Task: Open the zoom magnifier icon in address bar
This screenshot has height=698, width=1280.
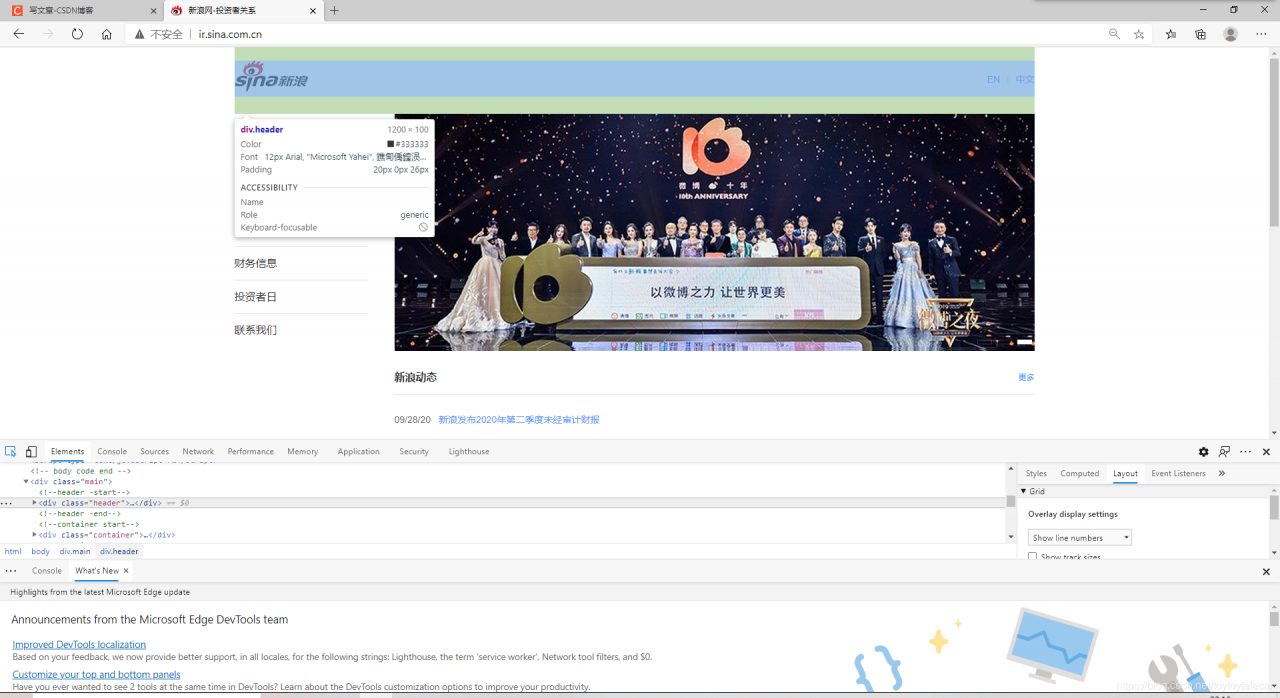Action: pyautogui.click(x=1114, y=34)
